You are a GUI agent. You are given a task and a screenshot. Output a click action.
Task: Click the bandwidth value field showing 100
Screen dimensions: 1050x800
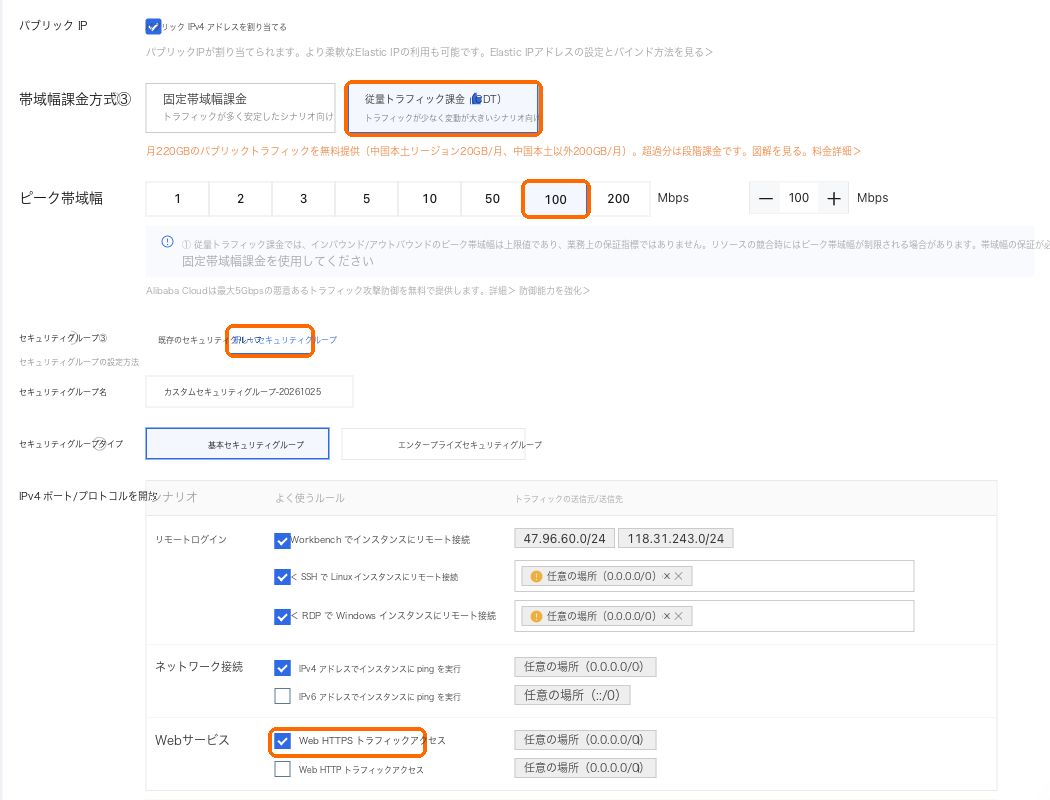(799, 198)
